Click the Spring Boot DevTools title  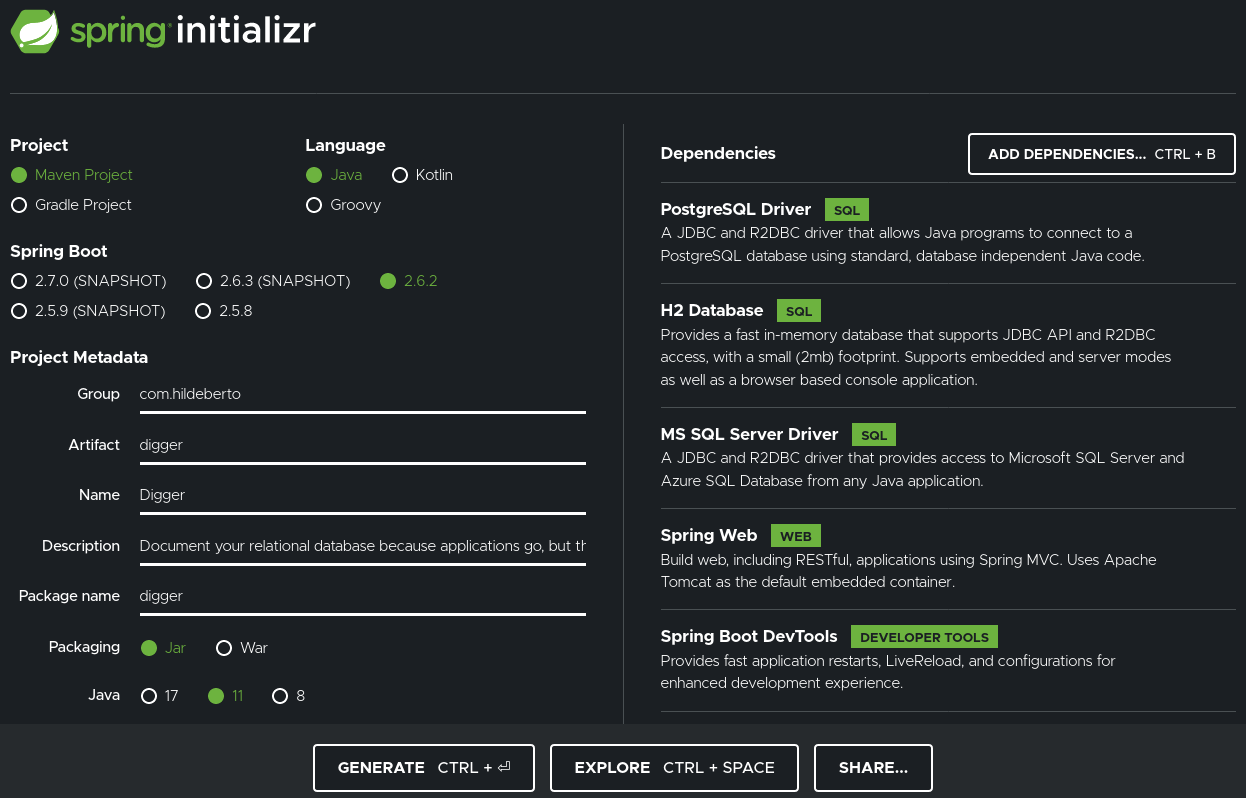tap(749, 637)
